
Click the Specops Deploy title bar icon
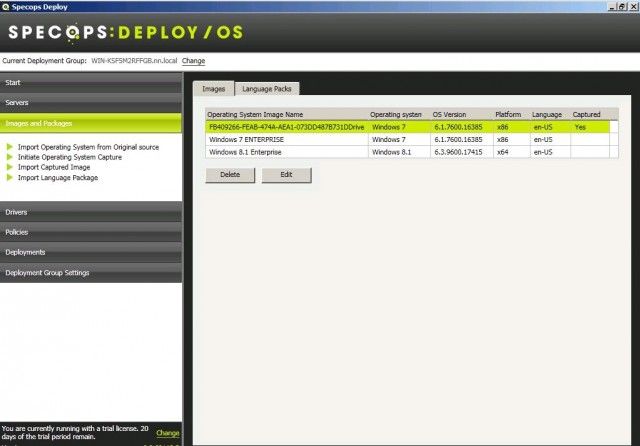click(5, 7)
